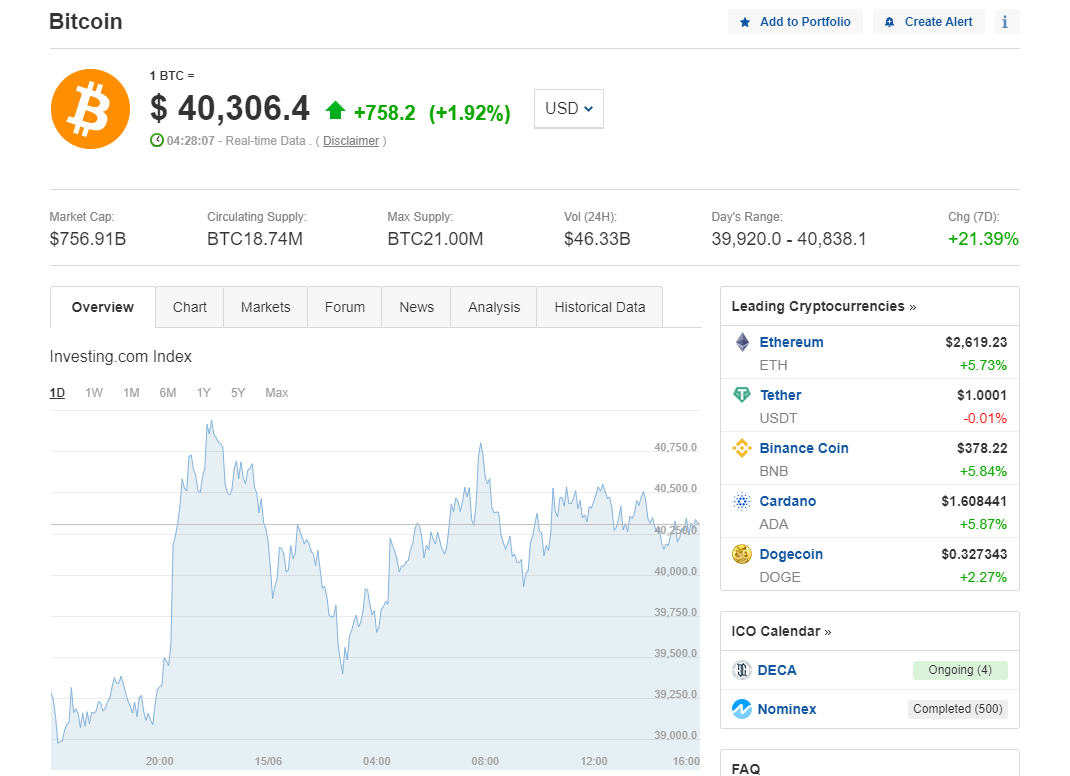Select the 5Y chart range
Screen dimensions: 1070x776
point(237,392)
